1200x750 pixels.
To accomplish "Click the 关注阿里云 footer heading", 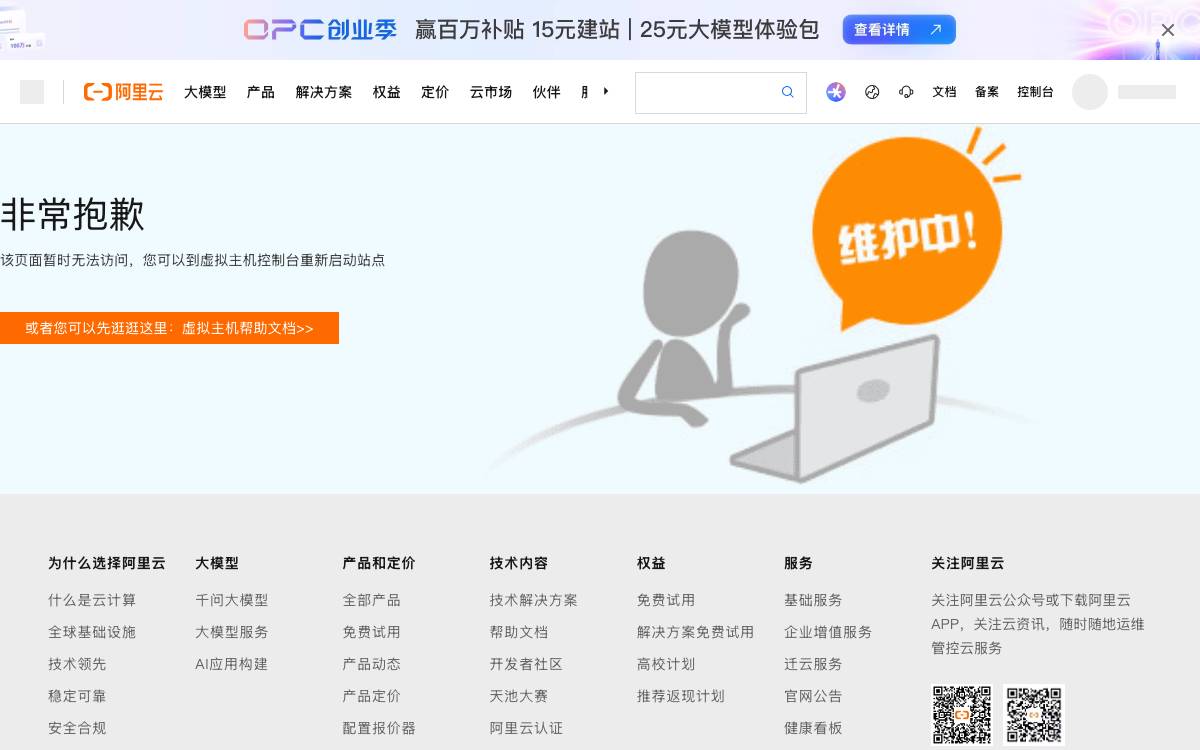I will coord(967,563).
